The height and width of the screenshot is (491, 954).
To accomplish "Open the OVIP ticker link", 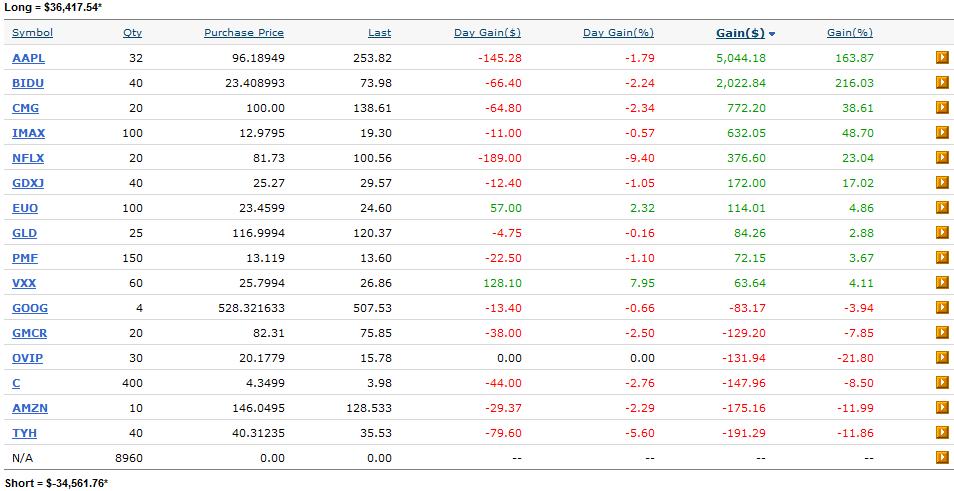I will point(27,358).
